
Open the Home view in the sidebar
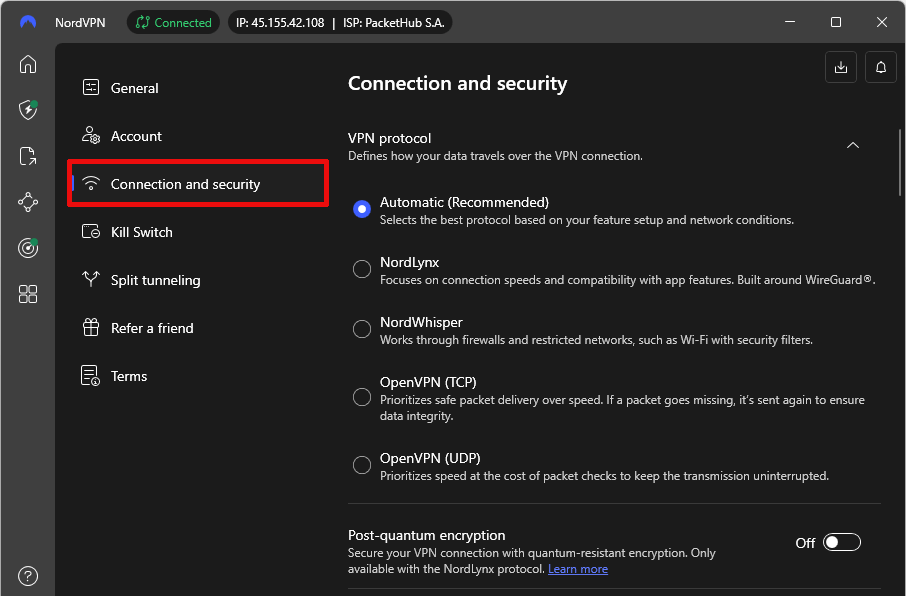point(27,64)
